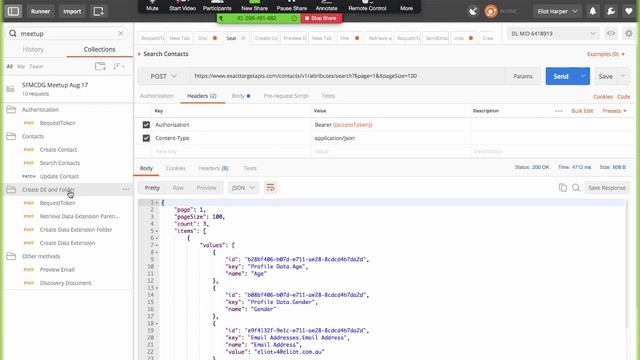The width and height of the screenshot is (640, 360).
Task: Open the POST method dropdown
Action: (163, 76)
